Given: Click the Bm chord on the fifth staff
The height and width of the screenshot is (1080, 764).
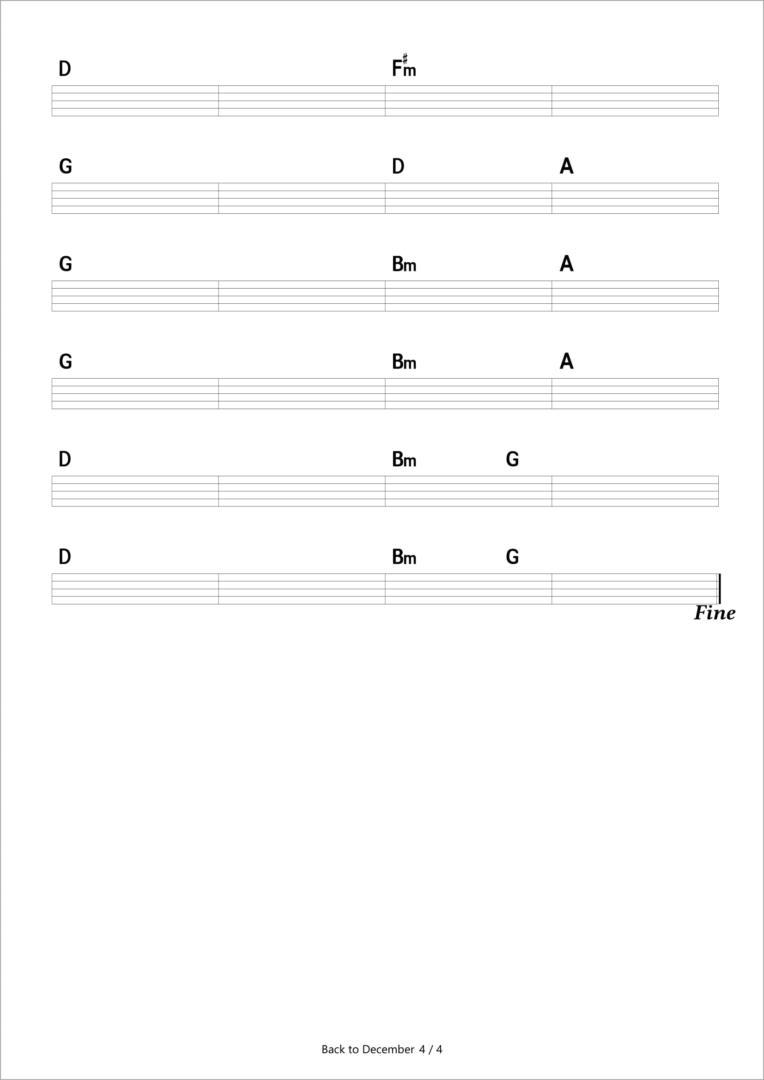Looking at the screenshot, I should [403, 460].
